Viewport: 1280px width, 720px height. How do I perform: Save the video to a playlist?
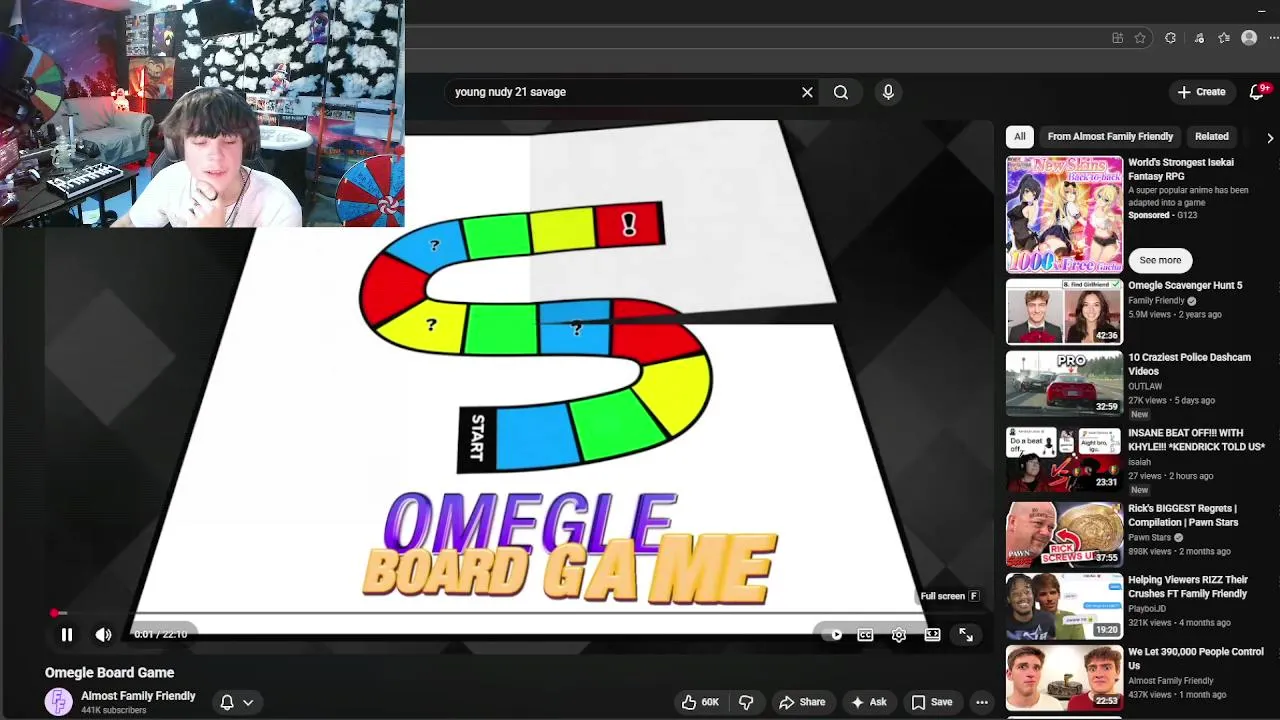coord(932,702)
